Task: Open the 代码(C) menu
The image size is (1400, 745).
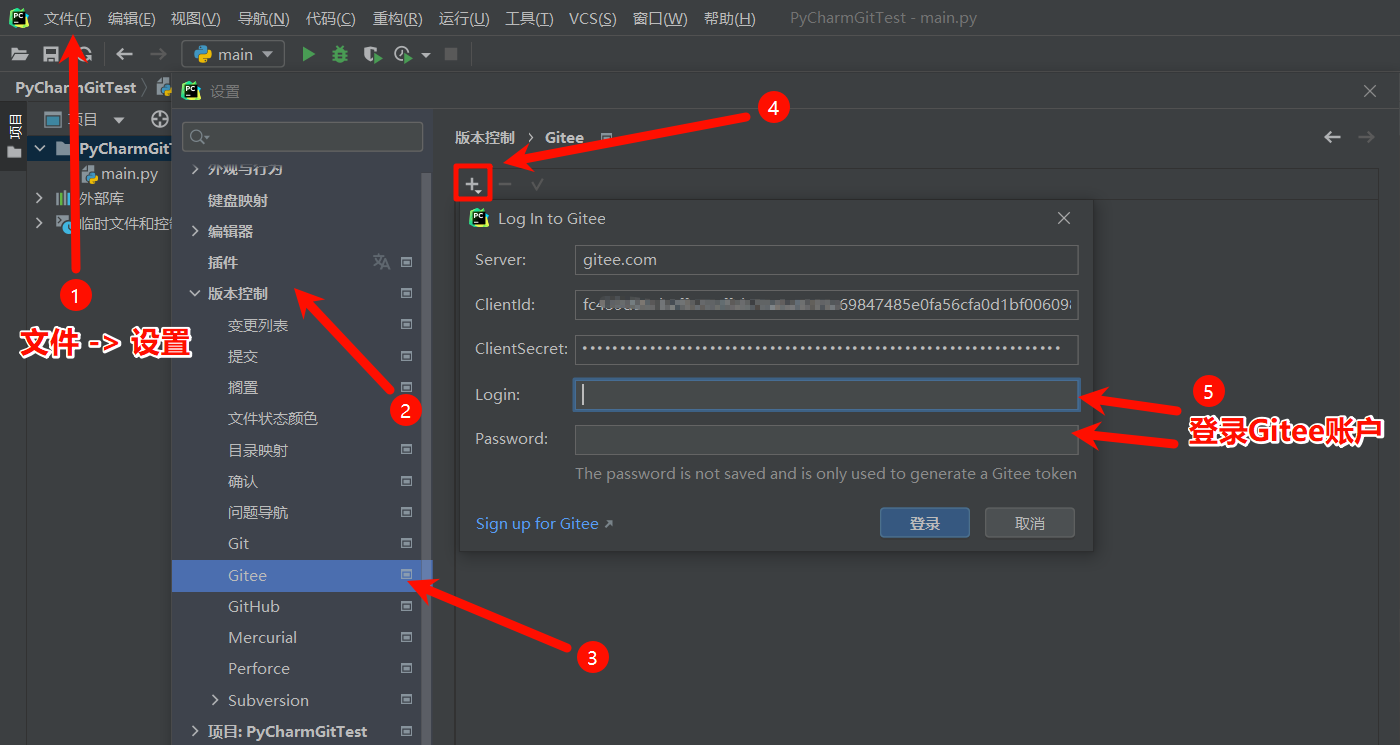Action: tap(330, 19)
